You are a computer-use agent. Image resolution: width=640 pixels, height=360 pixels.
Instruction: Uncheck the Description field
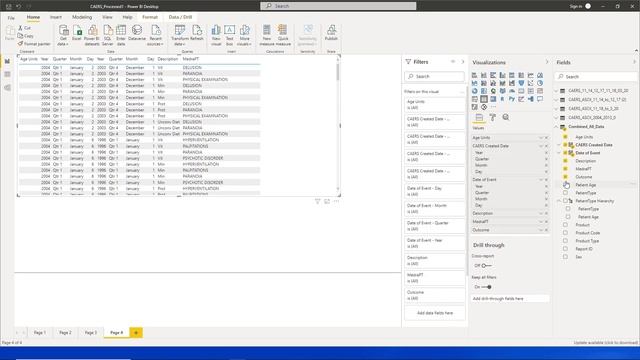(565, 161)
